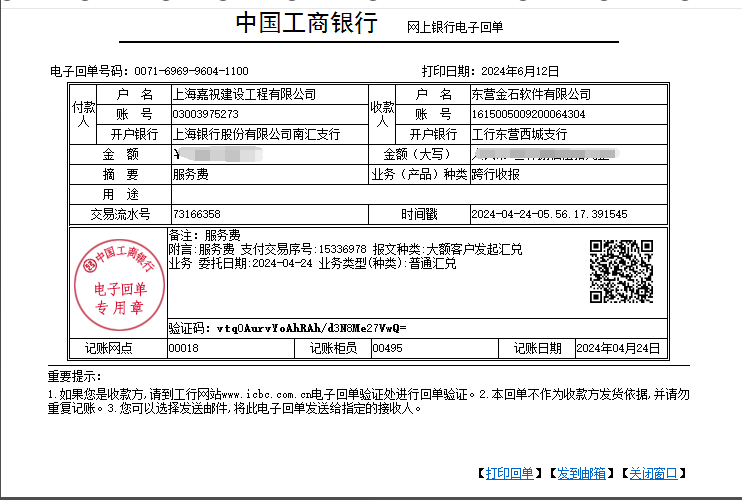
Task: Click the 金额（大写） label
Action: (x=419, y=154)
